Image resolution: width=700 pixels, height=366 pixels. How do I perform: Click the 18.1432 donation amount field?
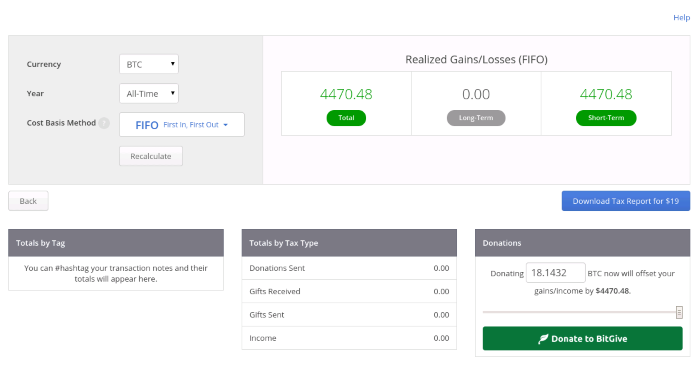pos(555,273)
